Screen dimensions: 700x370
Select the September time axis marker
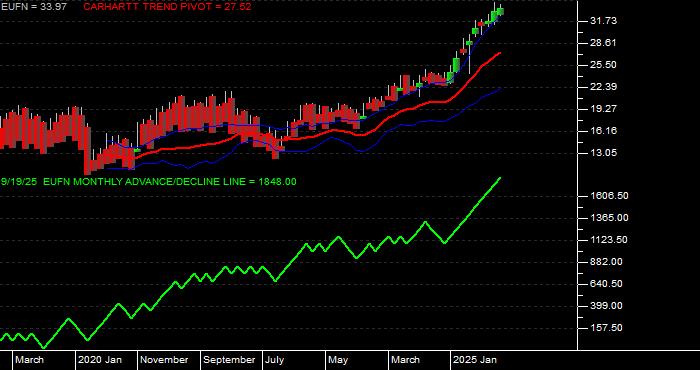click(x=229, y=360)
